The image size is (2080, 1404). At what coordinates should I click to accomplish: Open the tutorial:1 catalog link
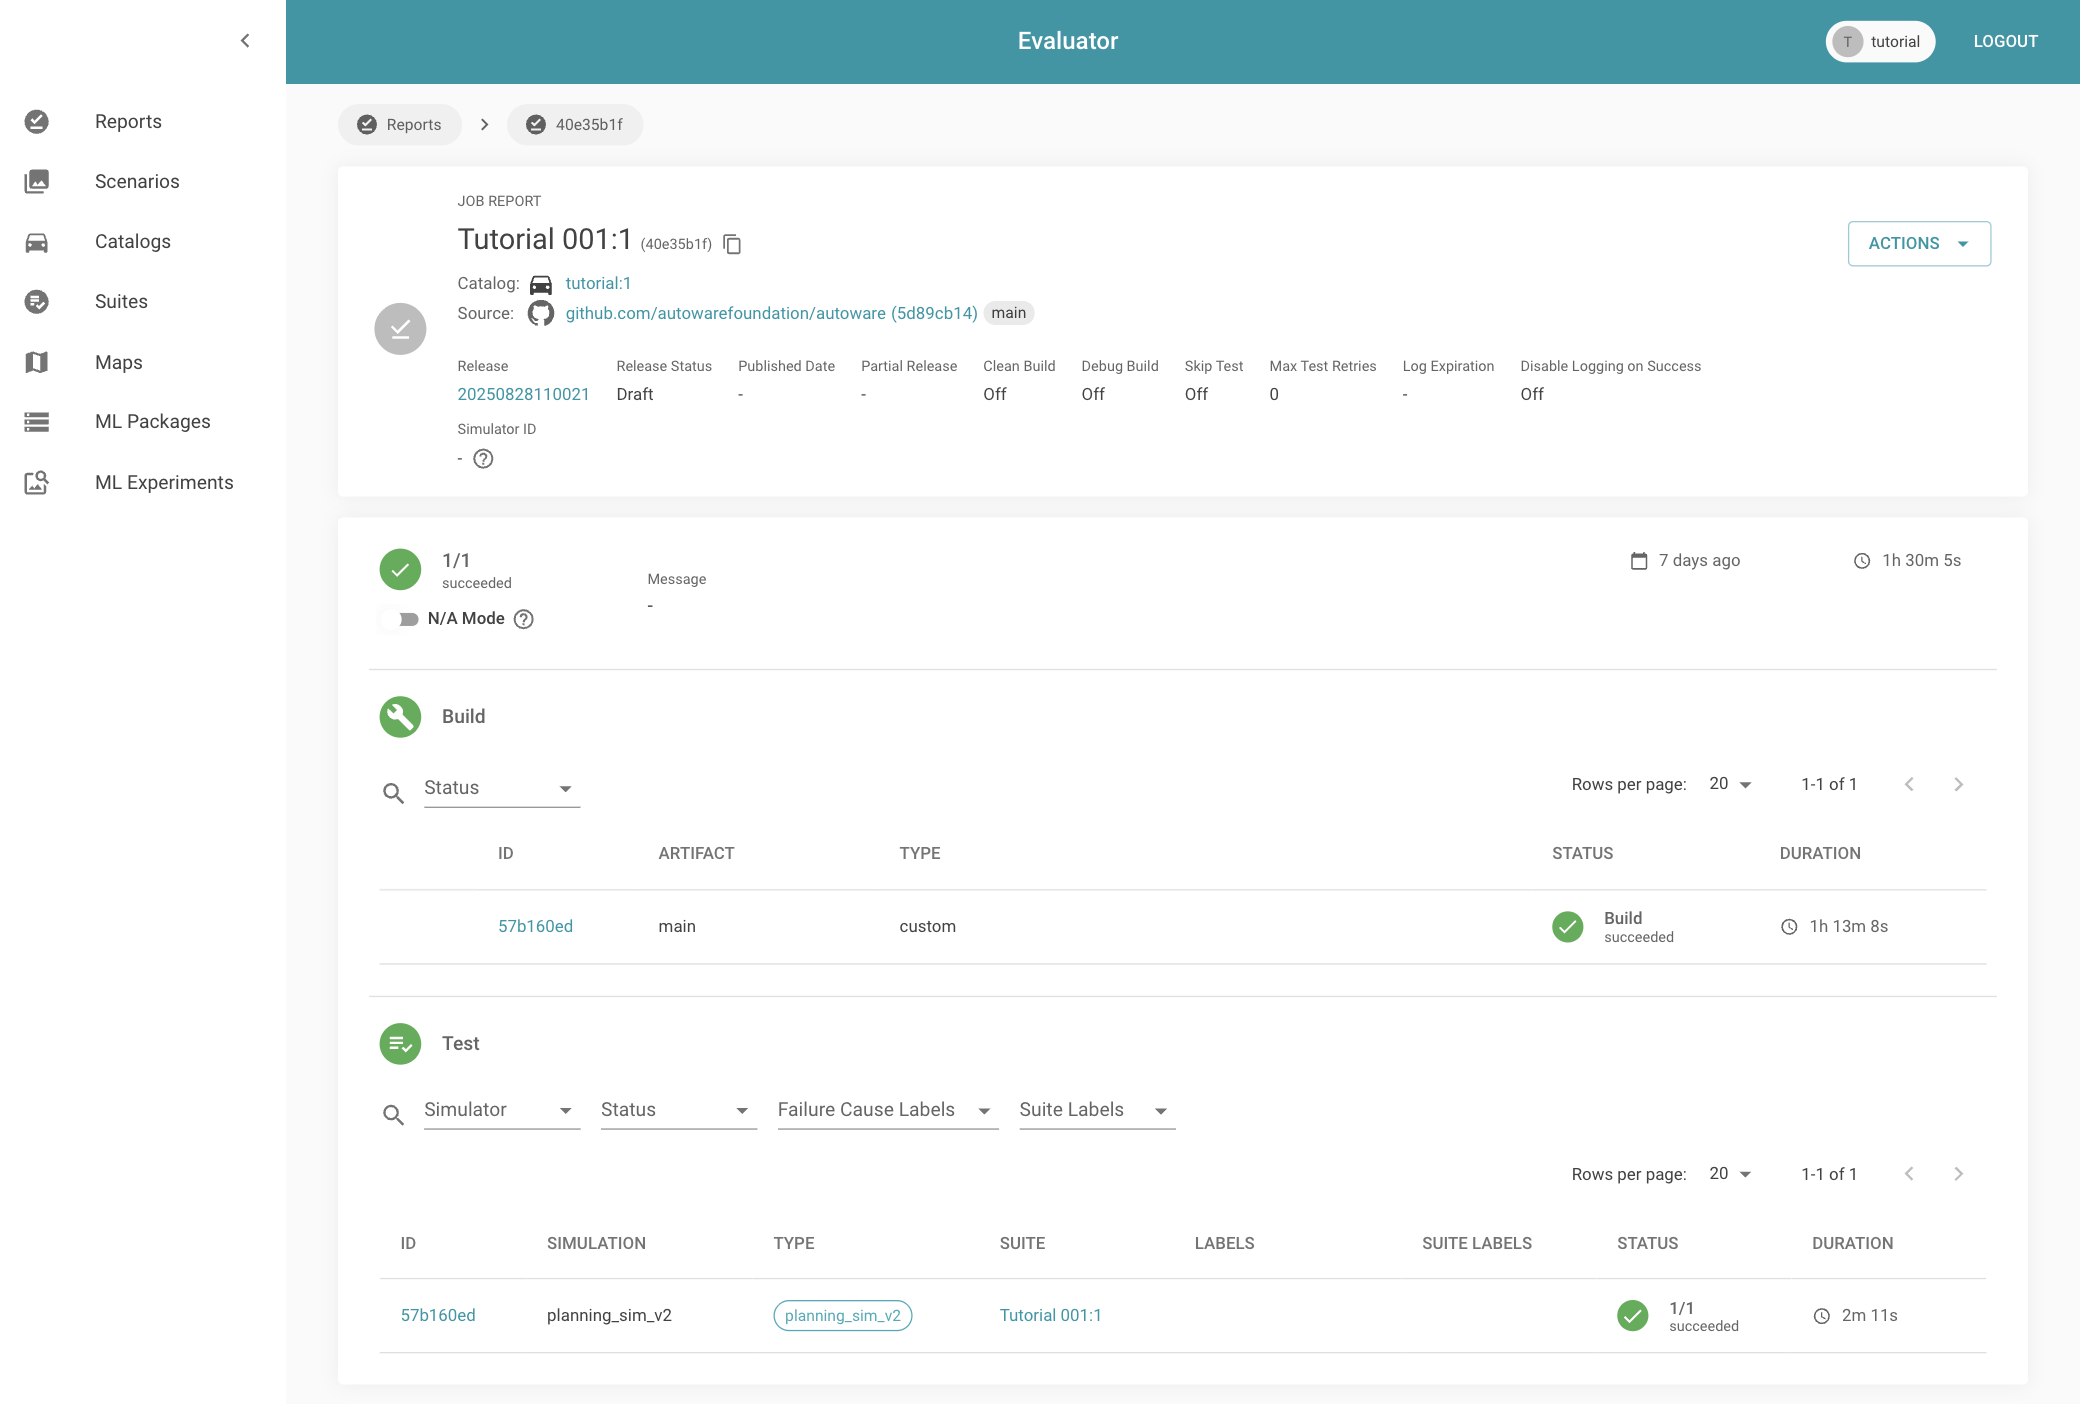(x=598, y=283)
